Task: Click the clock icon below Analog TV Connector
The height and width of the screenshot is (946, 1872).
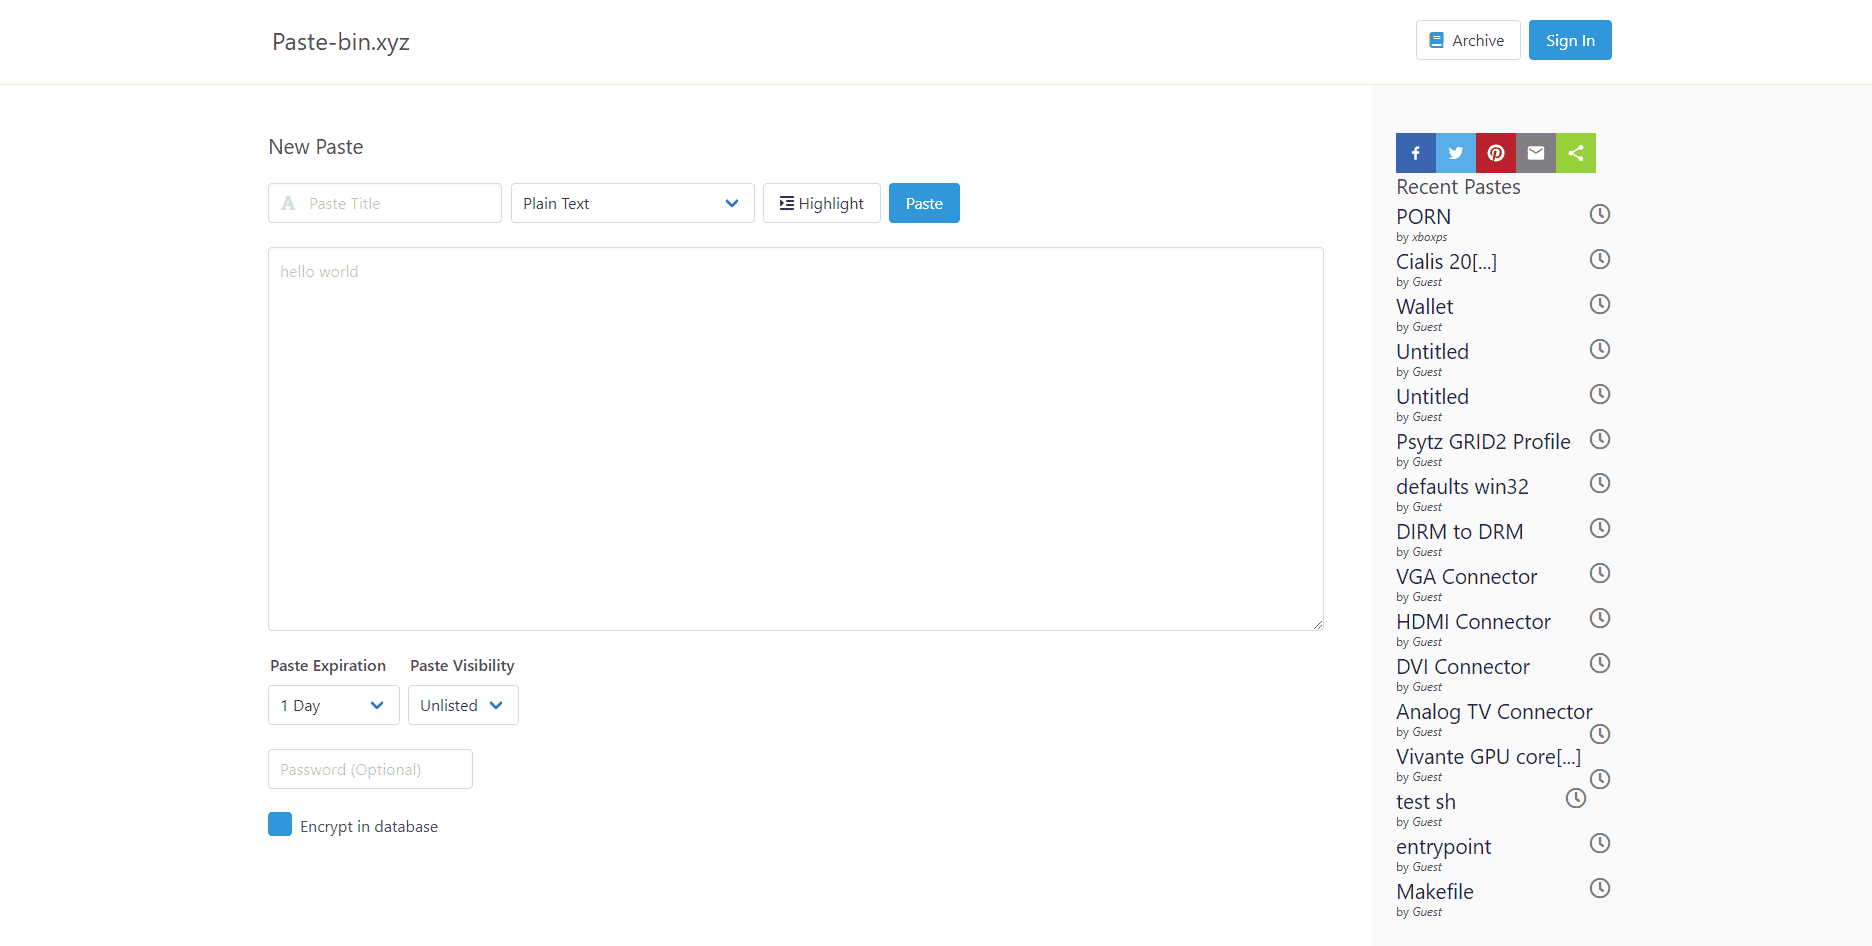Action: coord(1600,734)
